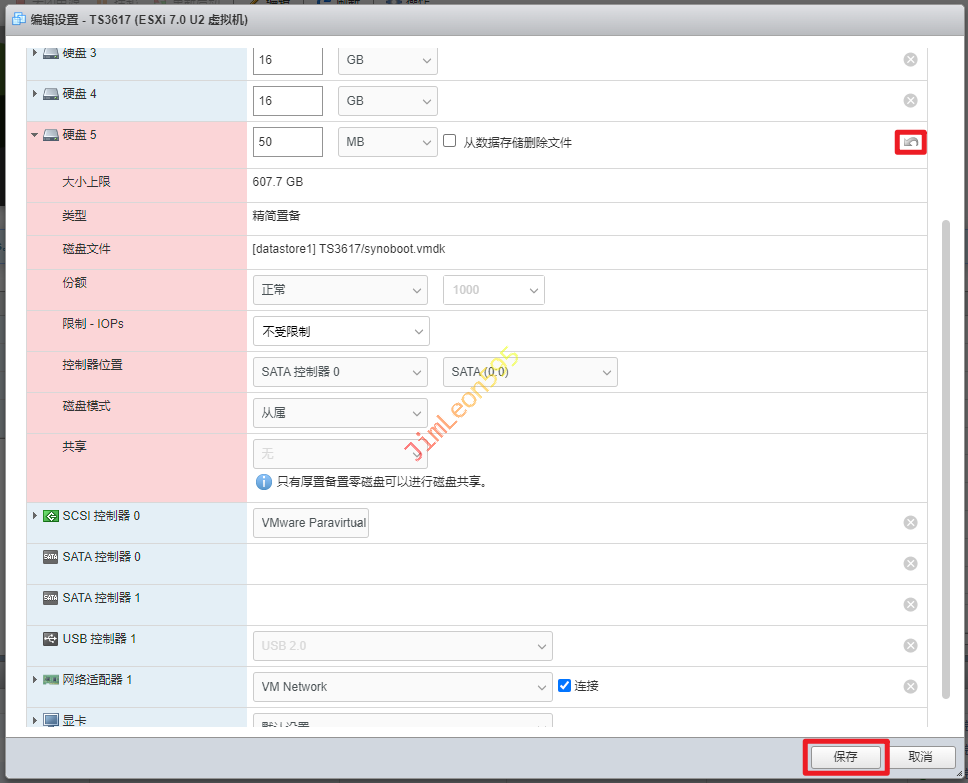Click the Hard disk 5 size input field
The width and height of the screenshot is (968, 783).
288,142
